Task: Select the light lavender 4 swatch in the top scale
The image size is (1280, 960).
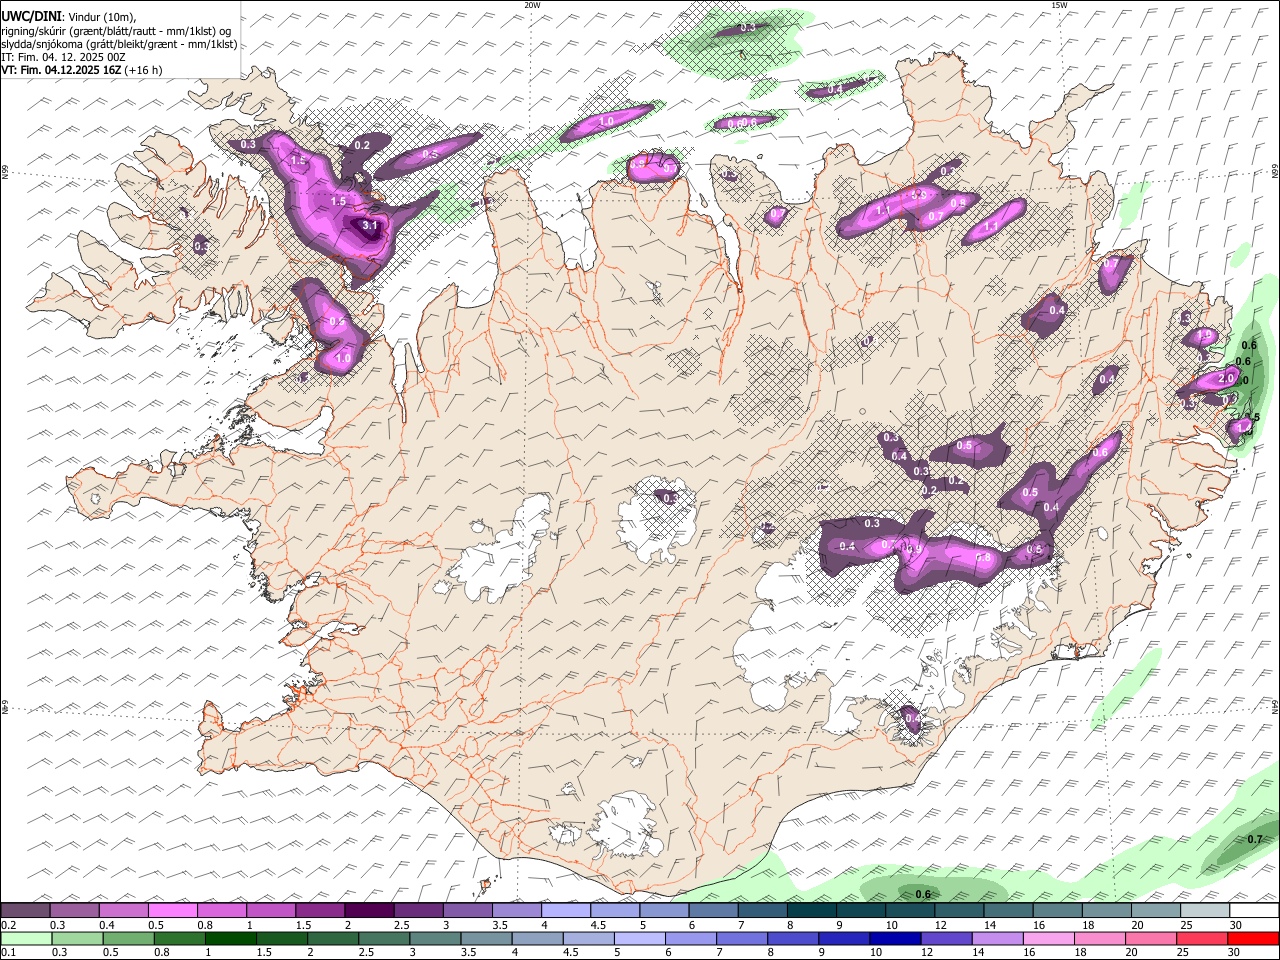Action: click(x=566, y=911)
